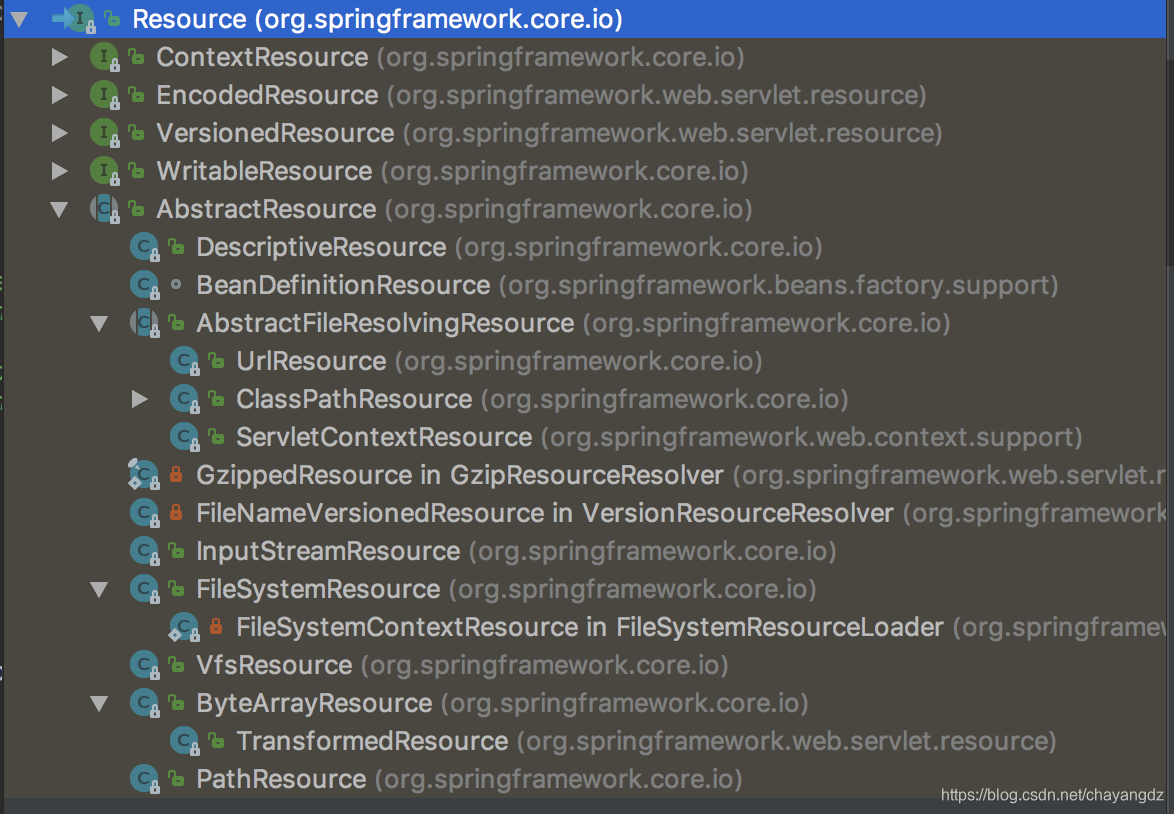Select the root Resource interface row
The width and height of the screenshot is (1174, 814).
[377, 19]
